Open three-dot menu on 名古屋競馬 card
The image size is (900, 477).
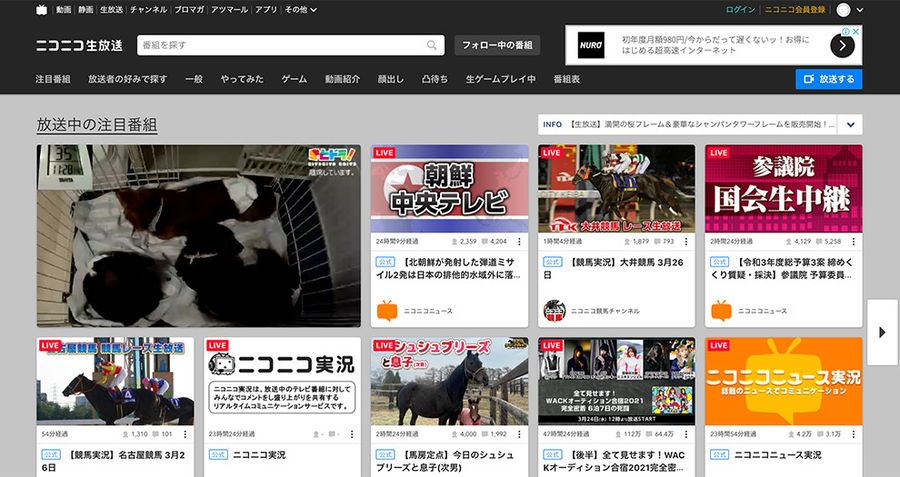click(x=185, y=435)
